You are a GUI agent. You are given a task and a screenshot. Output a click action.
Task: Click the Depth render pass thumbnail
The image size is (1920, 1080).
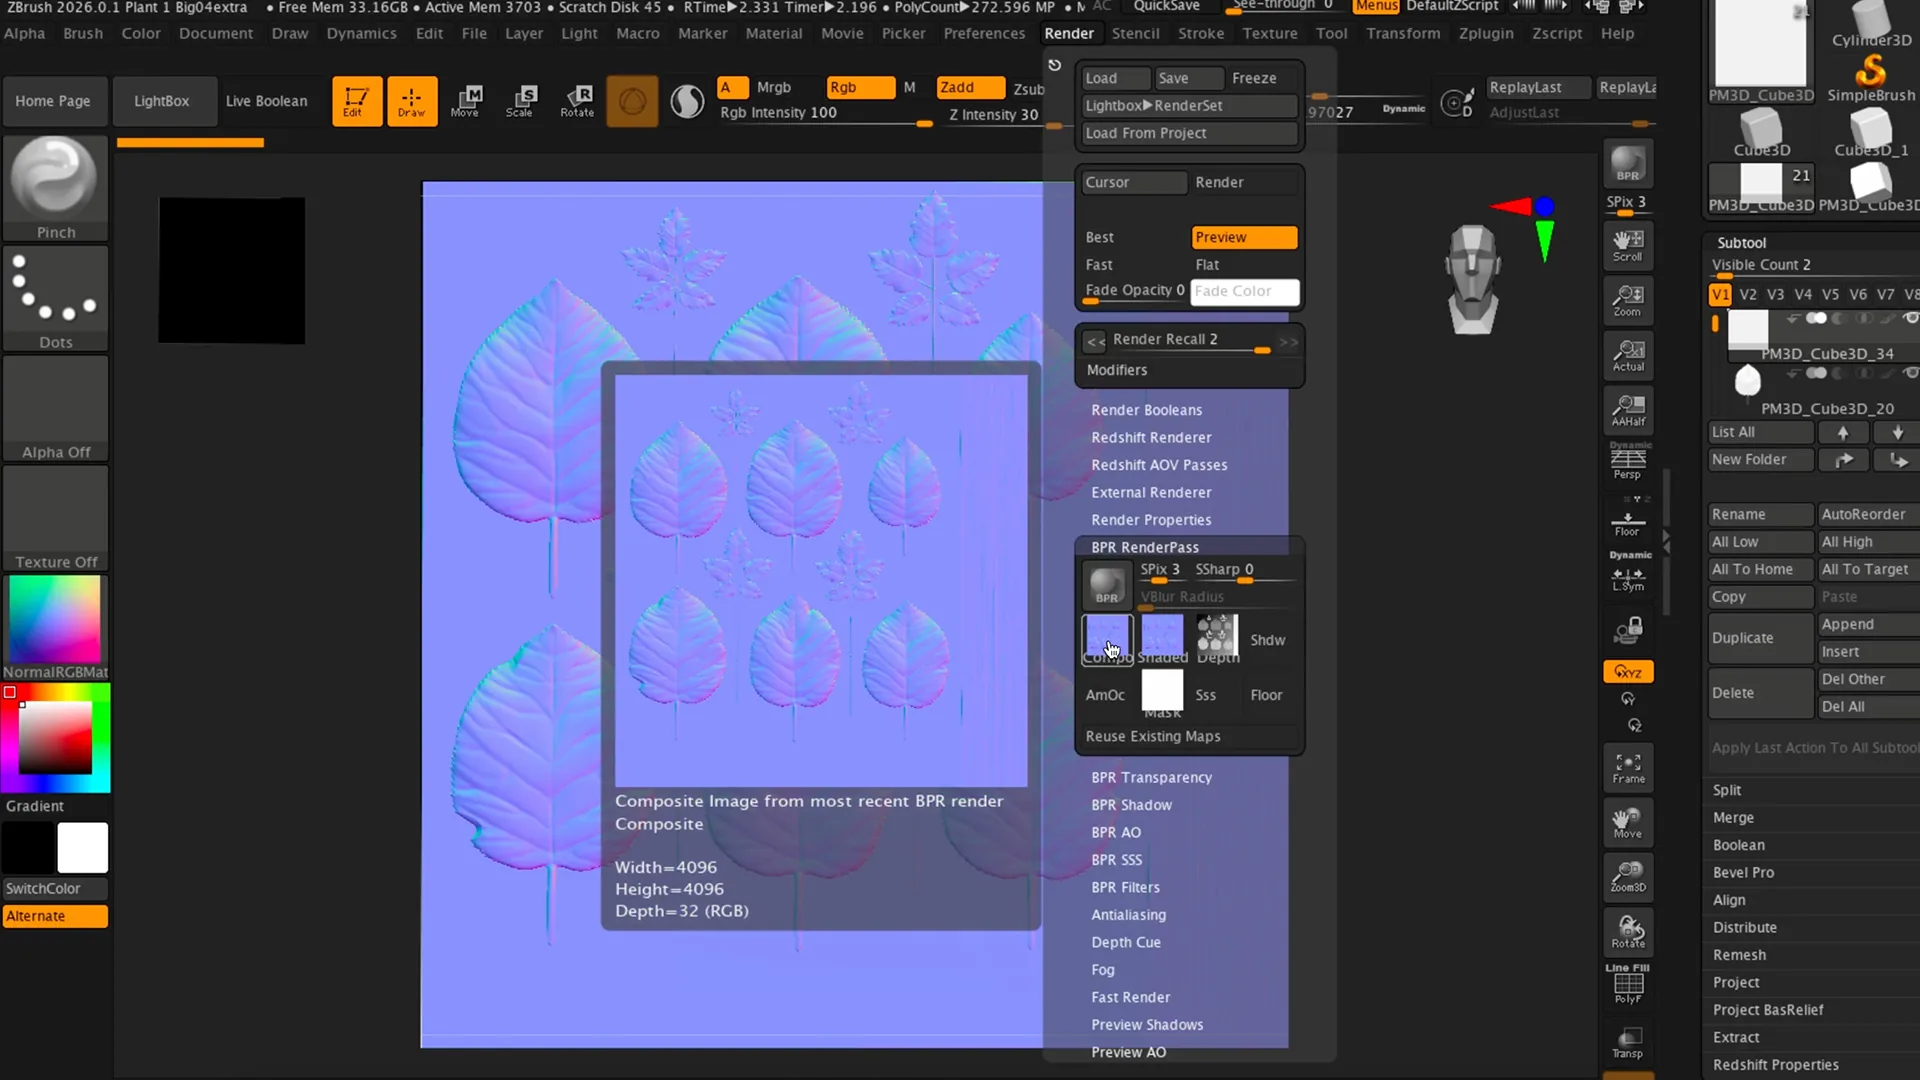click(x=1217, y=638)
